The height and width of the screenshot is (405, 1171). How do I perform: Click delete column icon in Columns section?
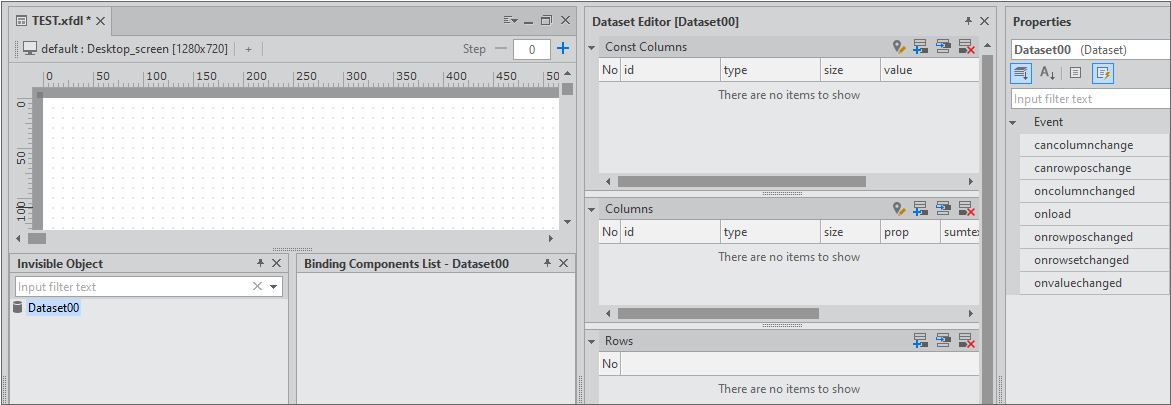point(966,209)
